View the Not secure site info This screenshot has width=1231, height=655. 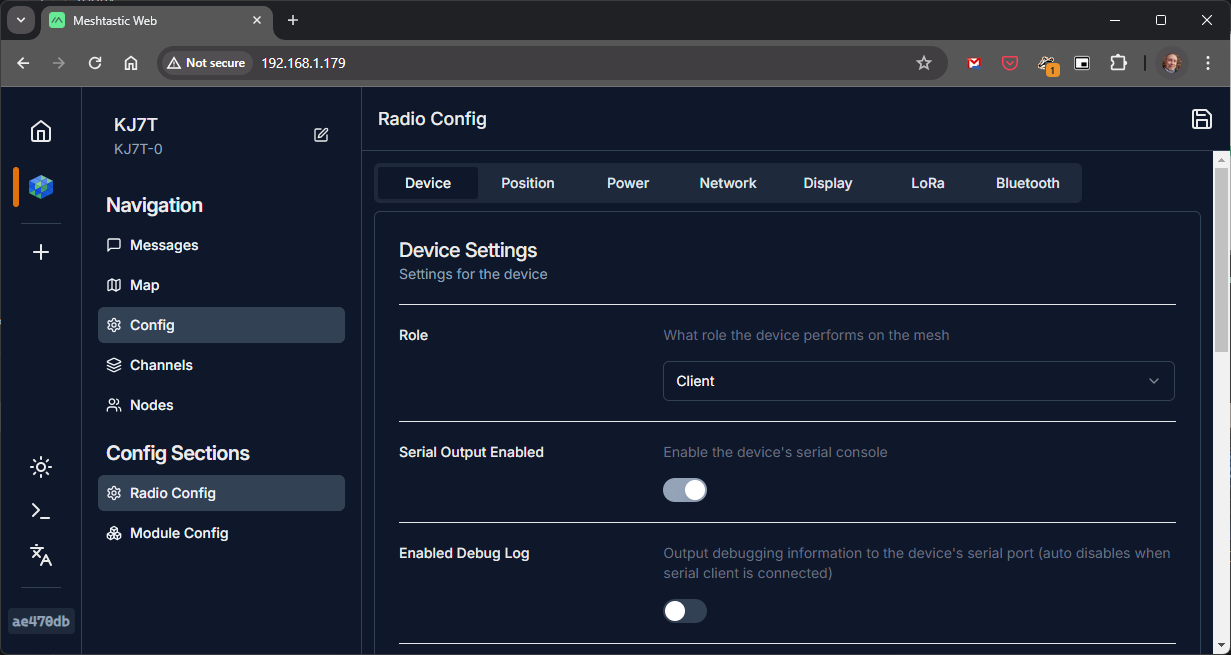[206, 63]
